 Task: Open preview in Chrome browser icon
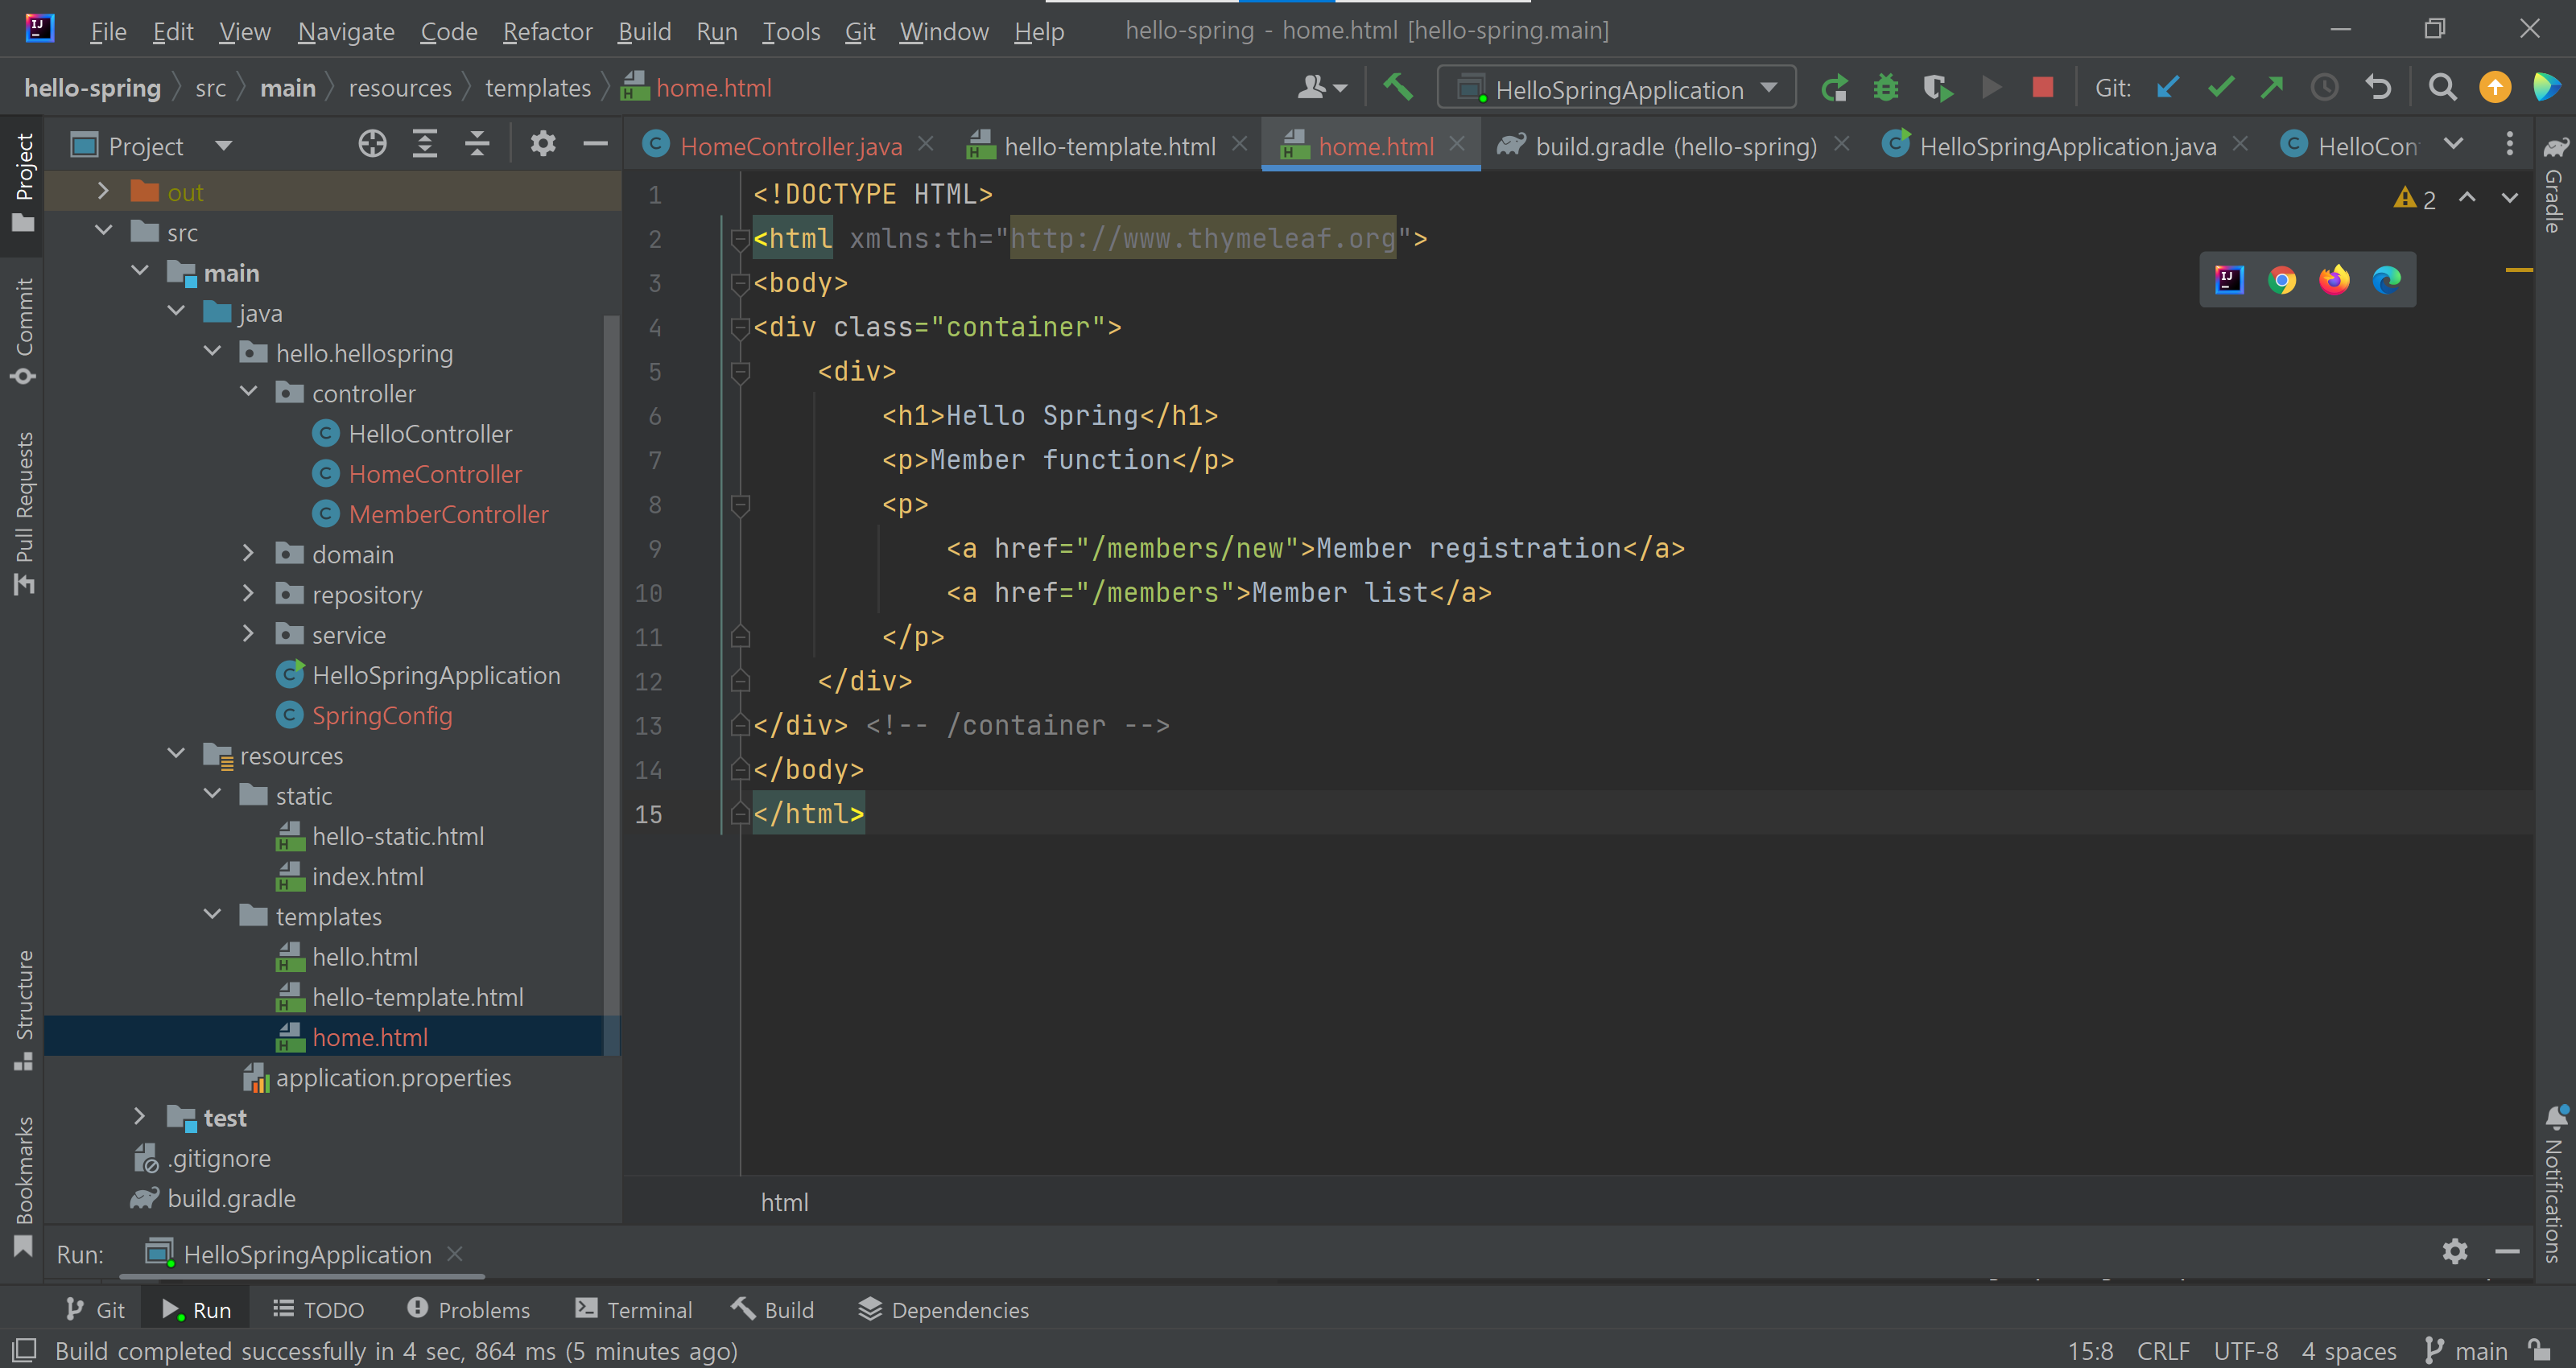(2281, 280)
